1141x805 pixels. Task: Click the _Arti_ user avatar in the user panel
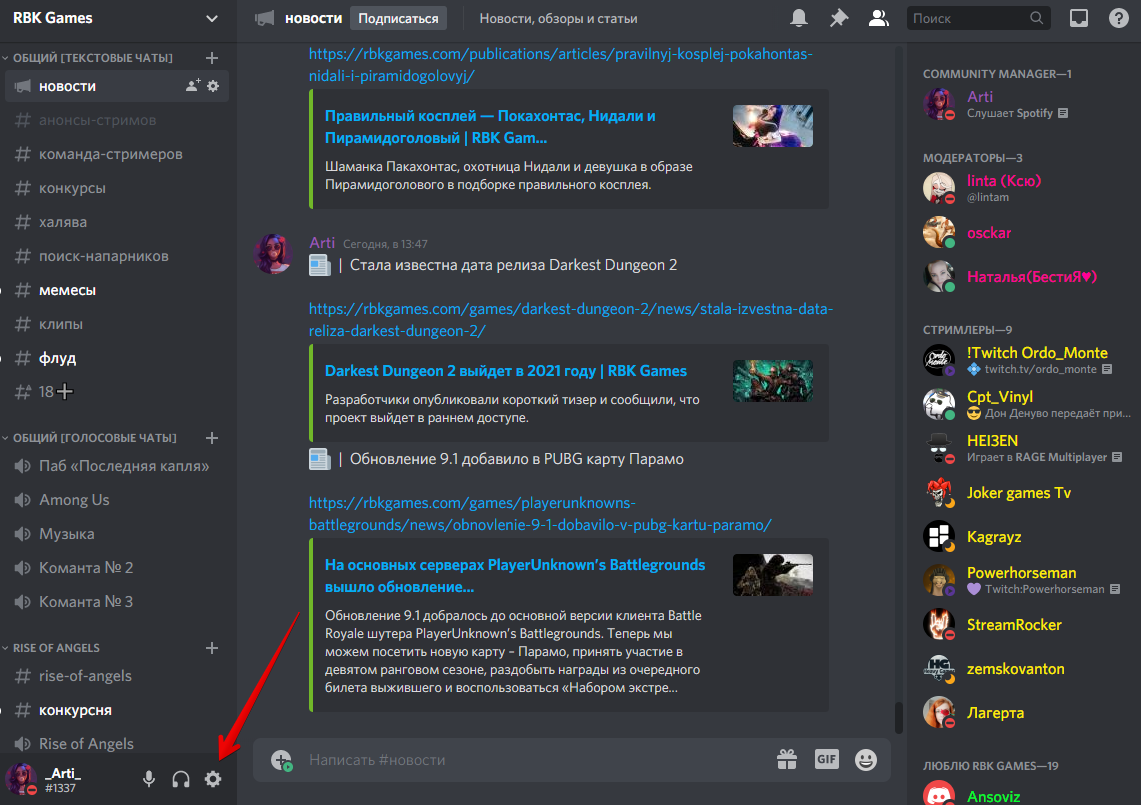[22, 779]
